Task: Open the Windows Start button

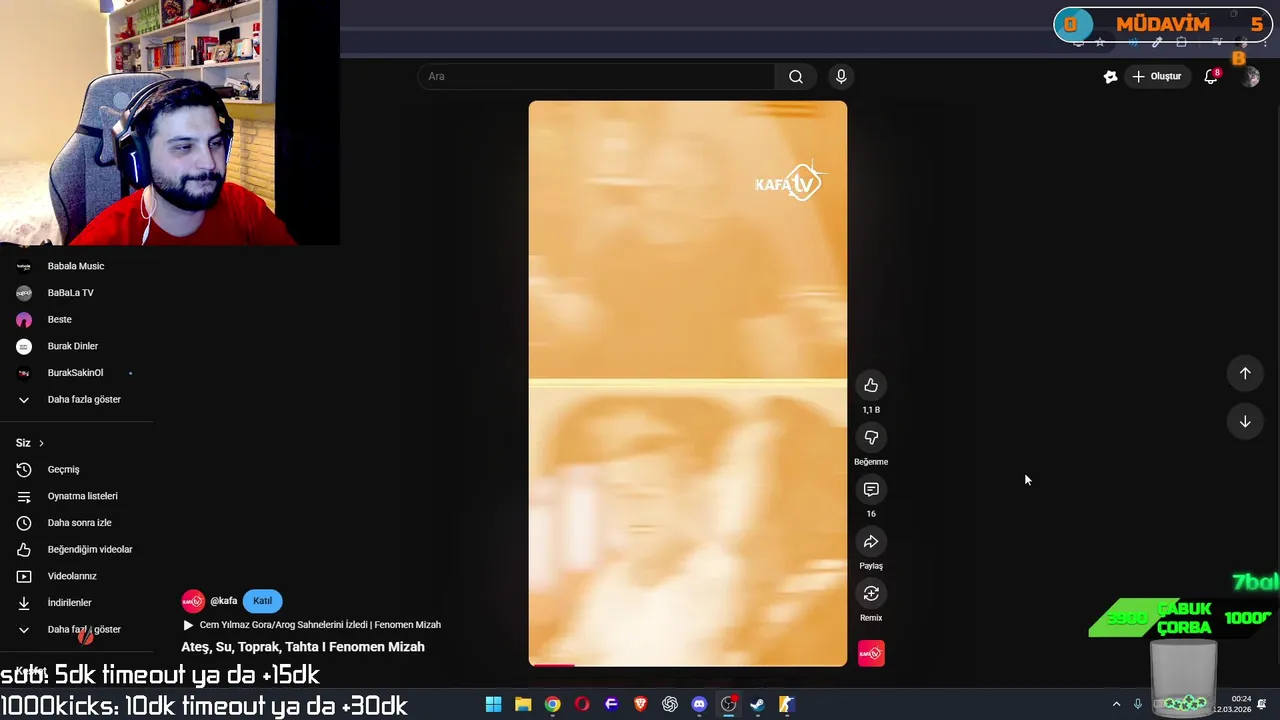Action: [493, 704]
